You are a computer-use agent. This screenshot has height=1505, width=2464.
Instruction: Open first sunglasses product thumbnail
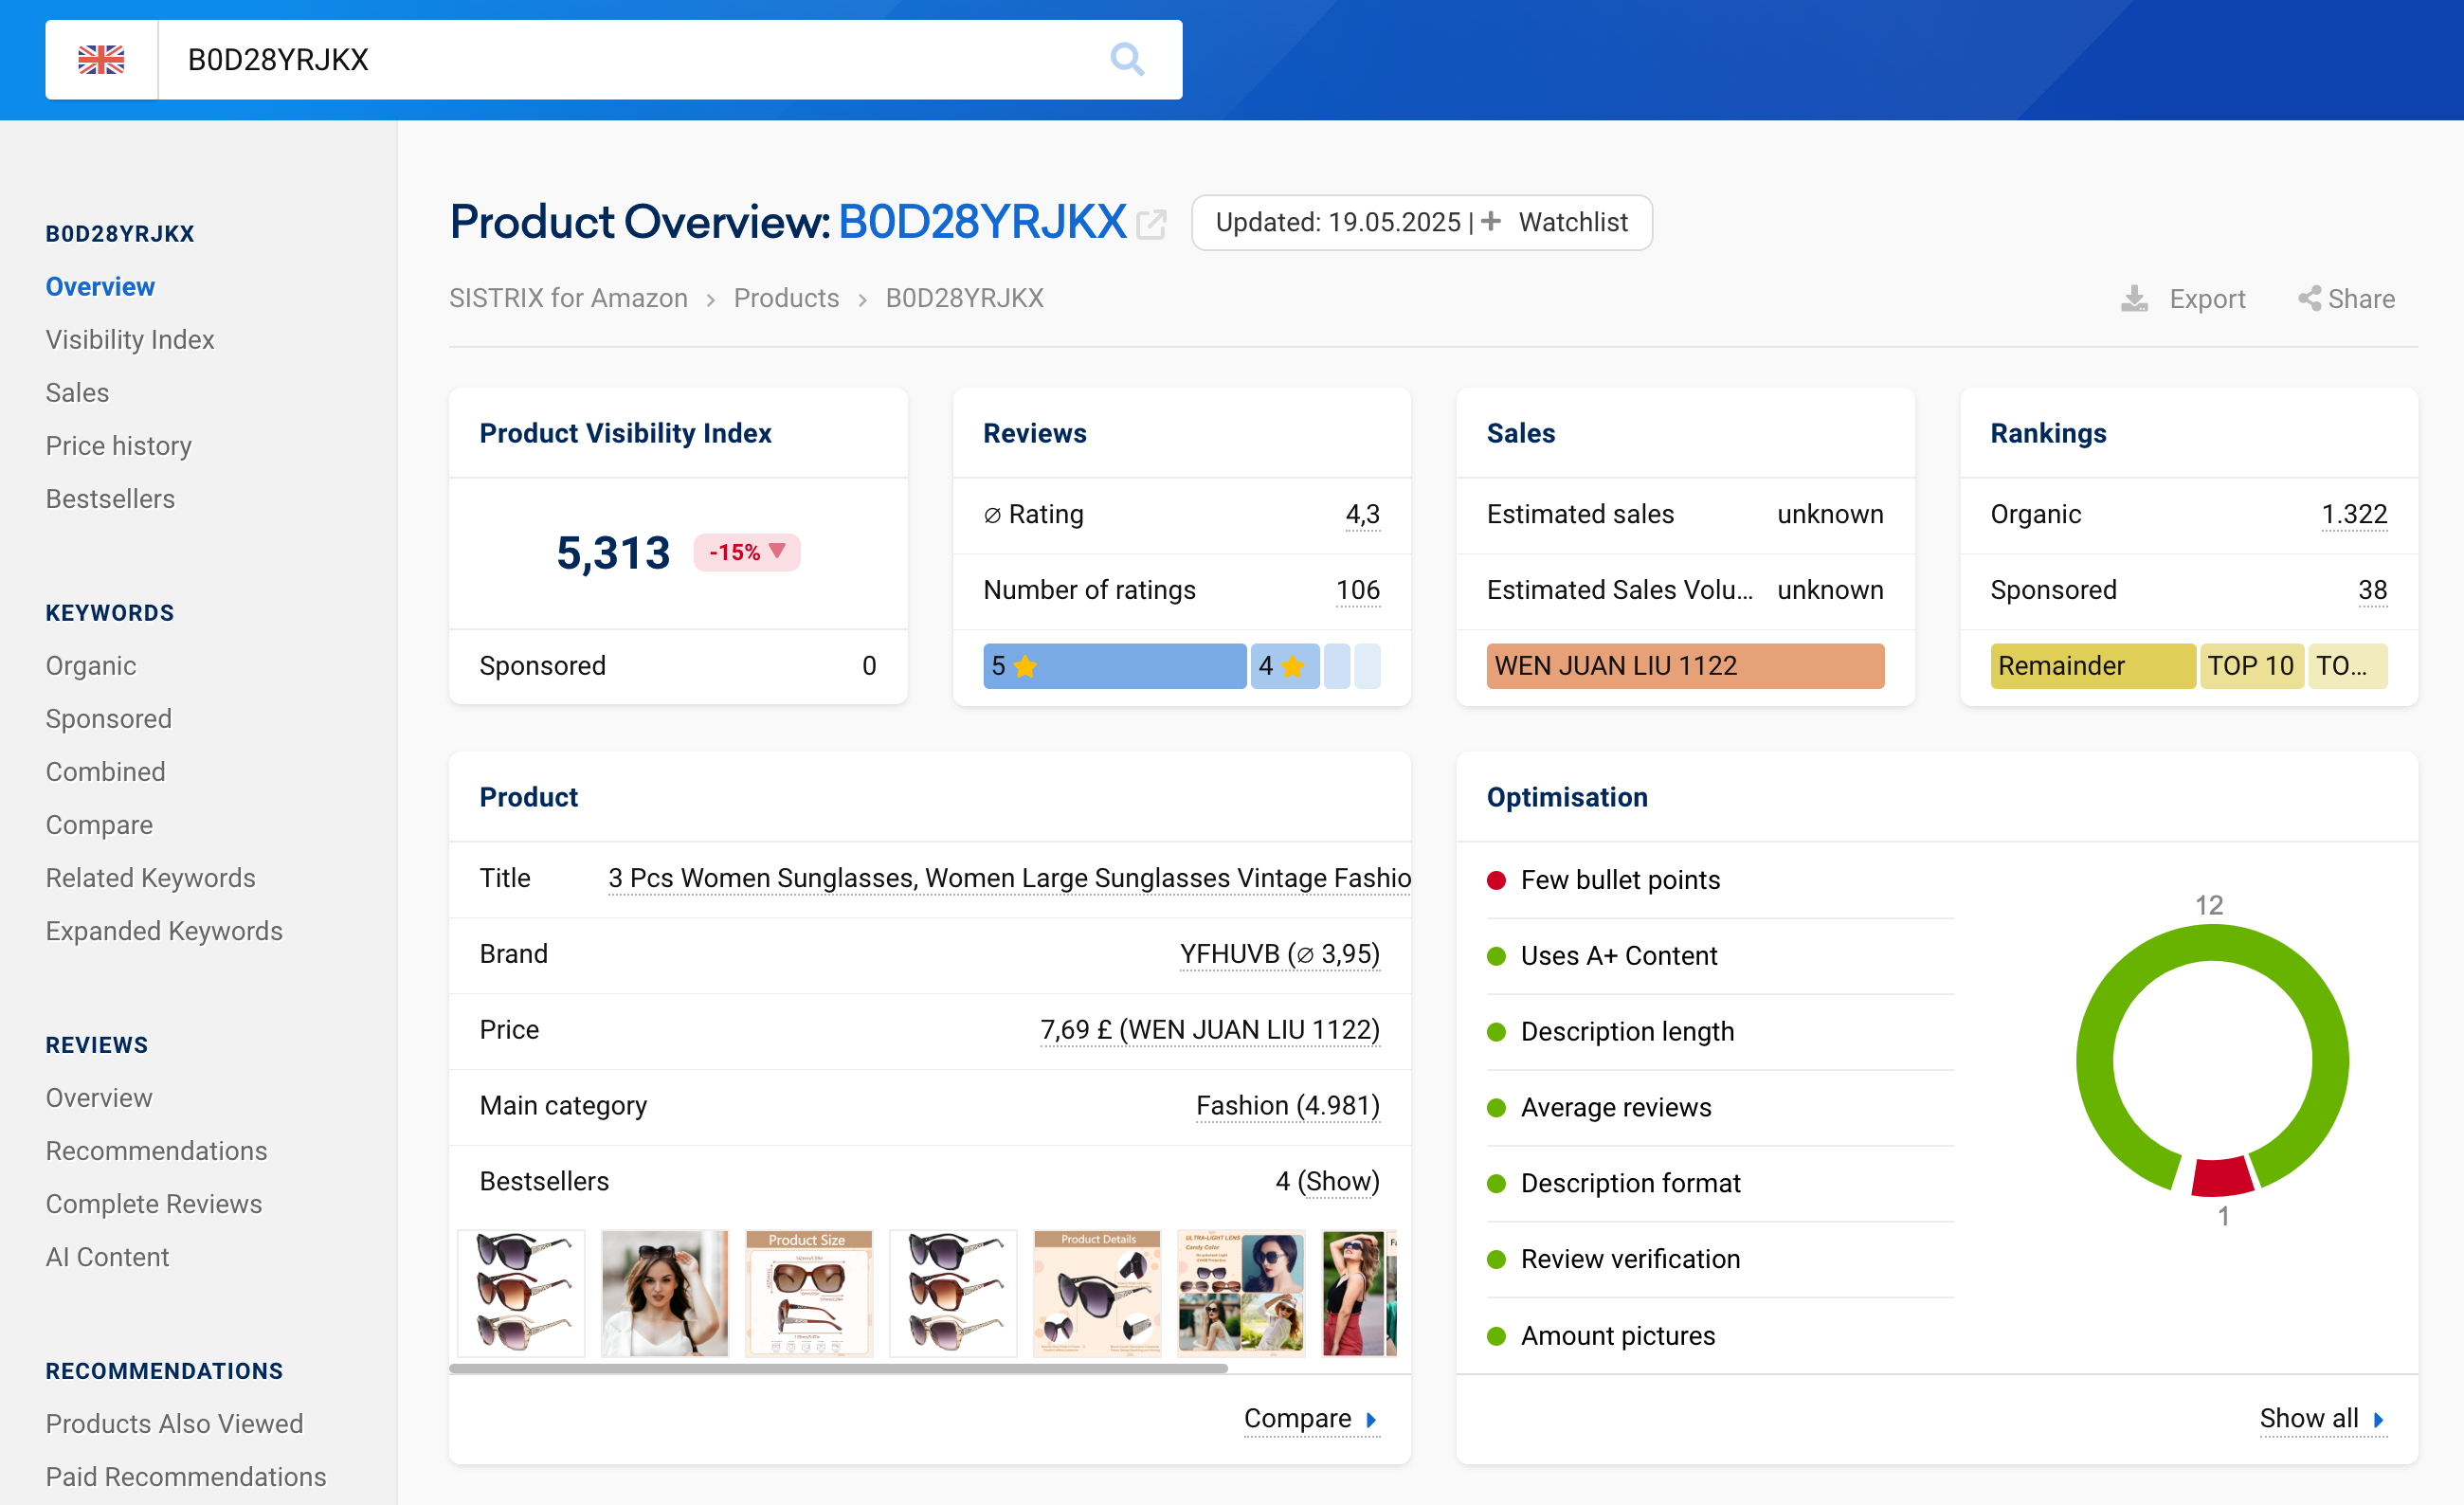coord(521,1293)
